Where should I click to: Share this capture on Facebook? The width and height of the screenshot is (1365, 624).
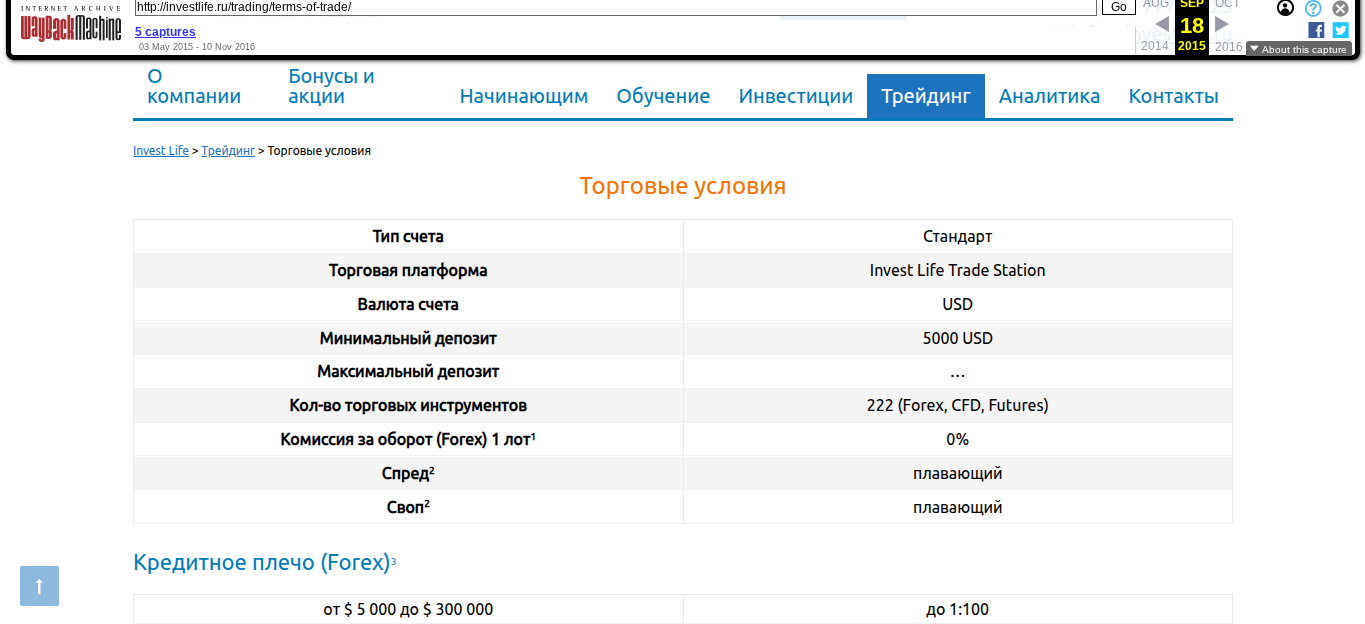coord(1315,29)
